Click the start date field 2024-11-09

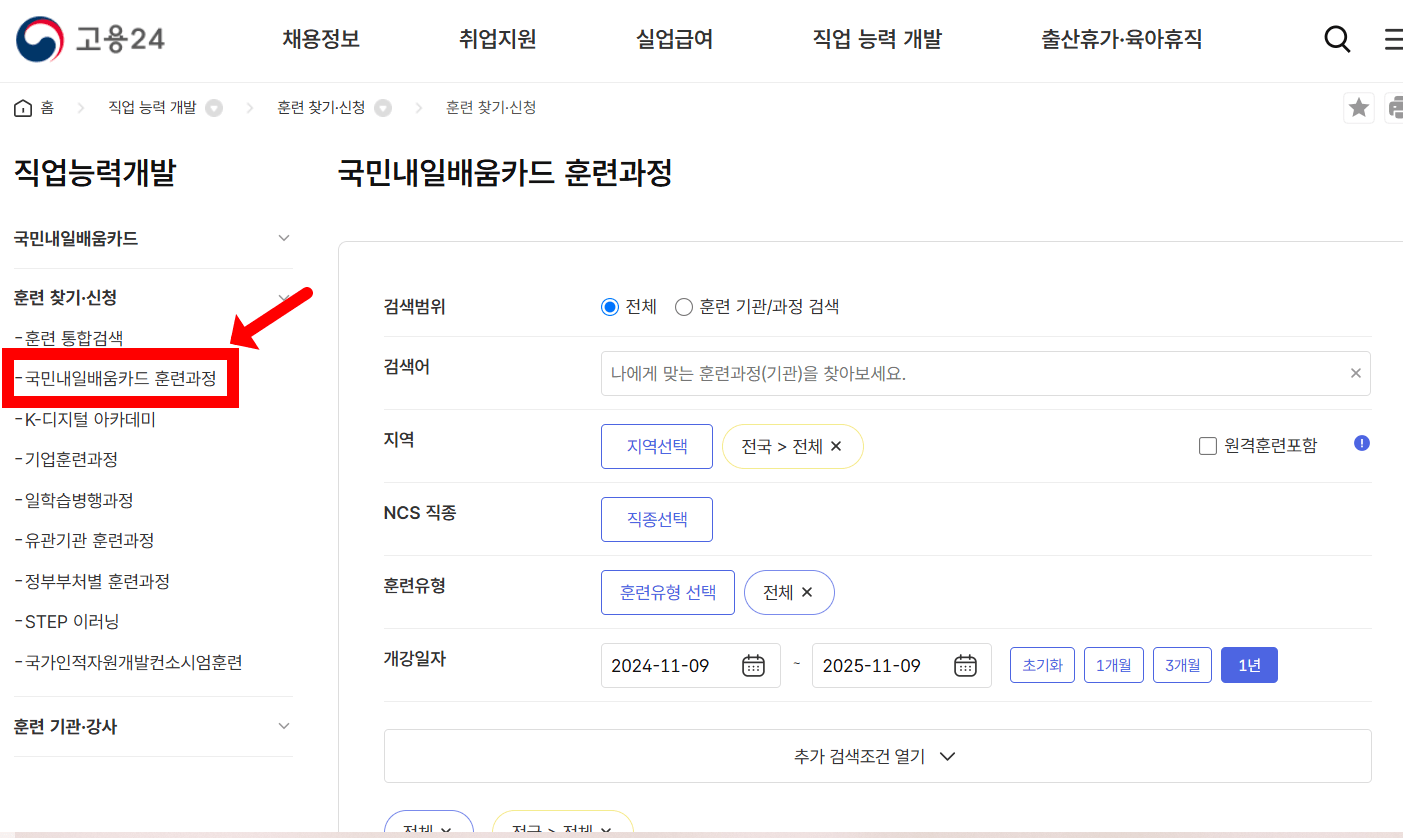point(690,666)
